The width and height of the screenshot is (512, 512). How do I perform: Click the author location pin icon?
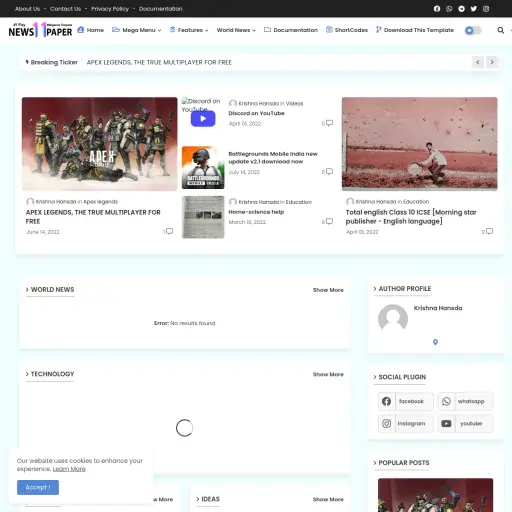(x=435, y=342)
